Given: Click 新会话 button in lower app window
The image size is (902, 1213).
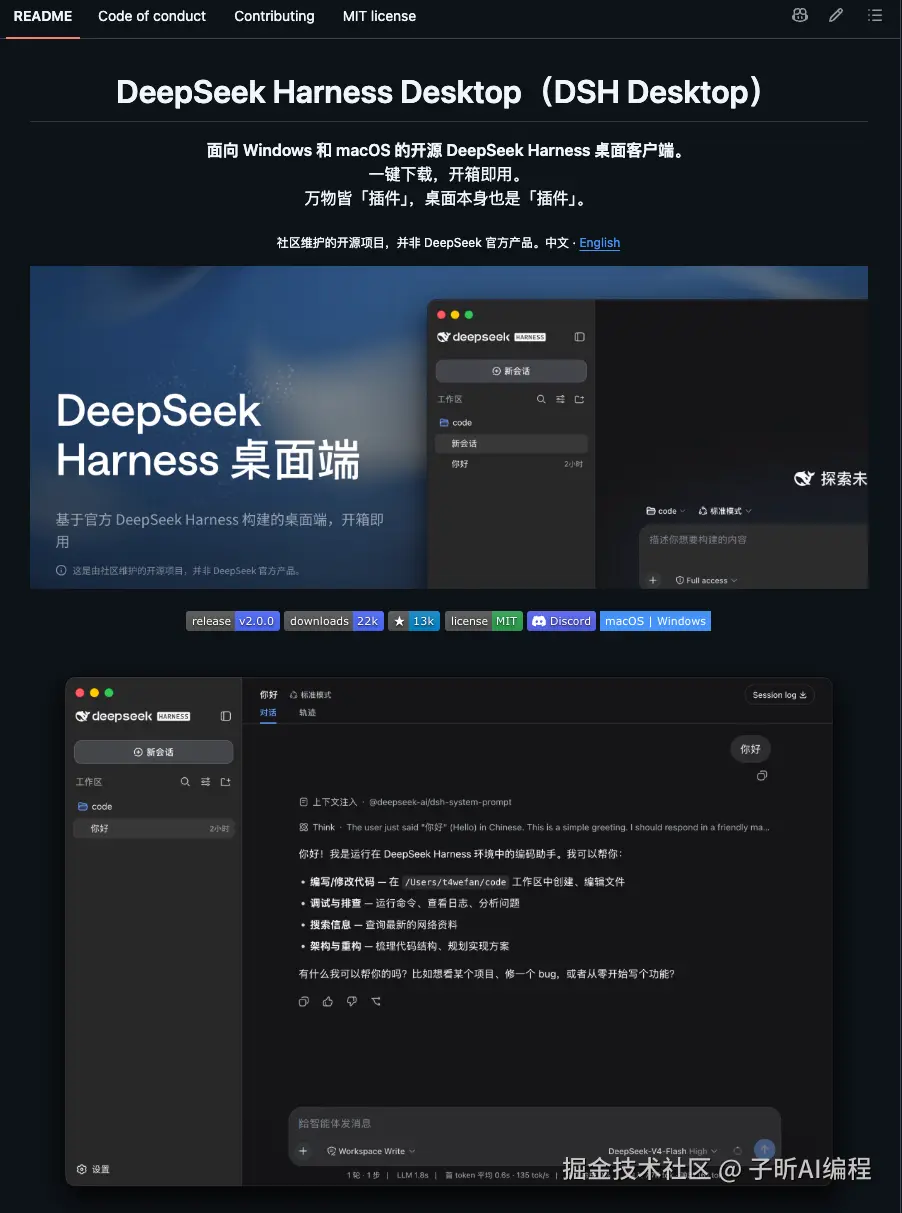Looking at the screenshot, I should 154,752.
